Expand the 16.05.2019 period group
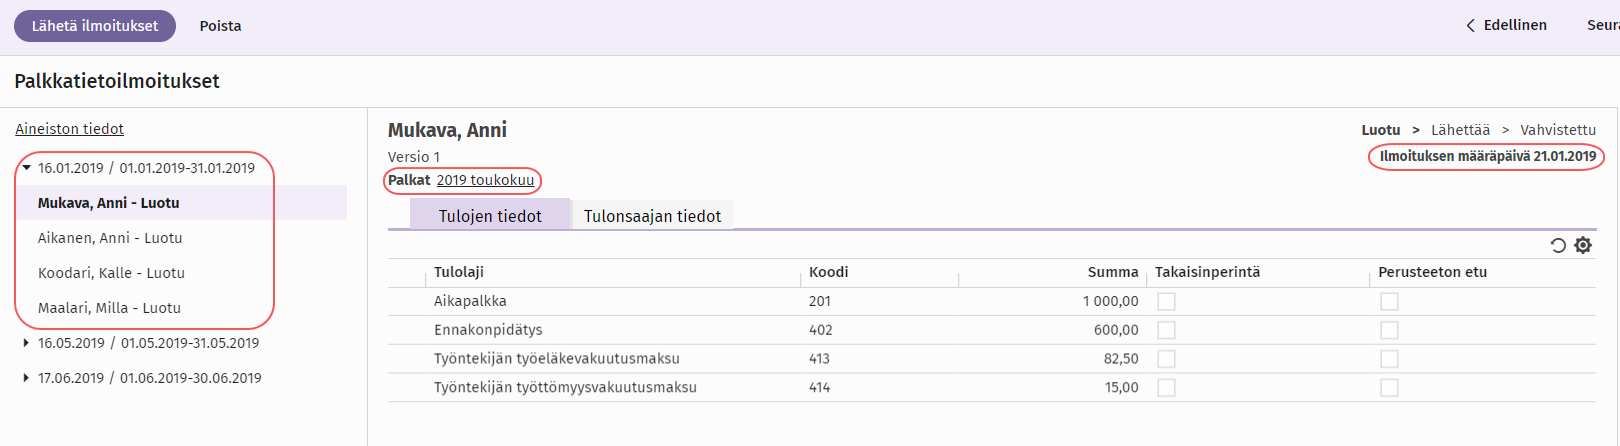Image resolution: width=1620 pixels, height=446 pixels. [27, 343]
